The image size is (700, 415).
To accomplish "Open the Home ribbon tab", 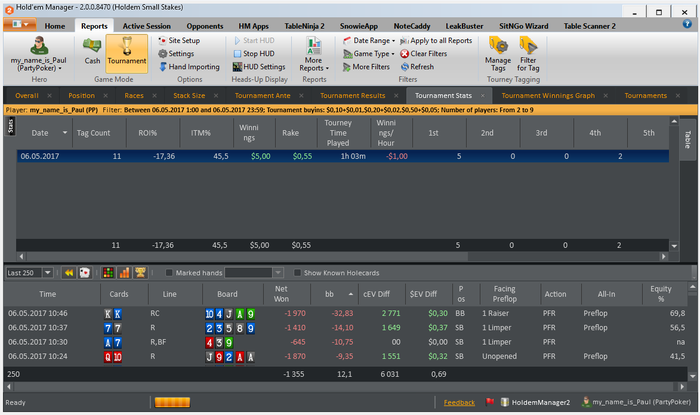I will click(54, 26).
